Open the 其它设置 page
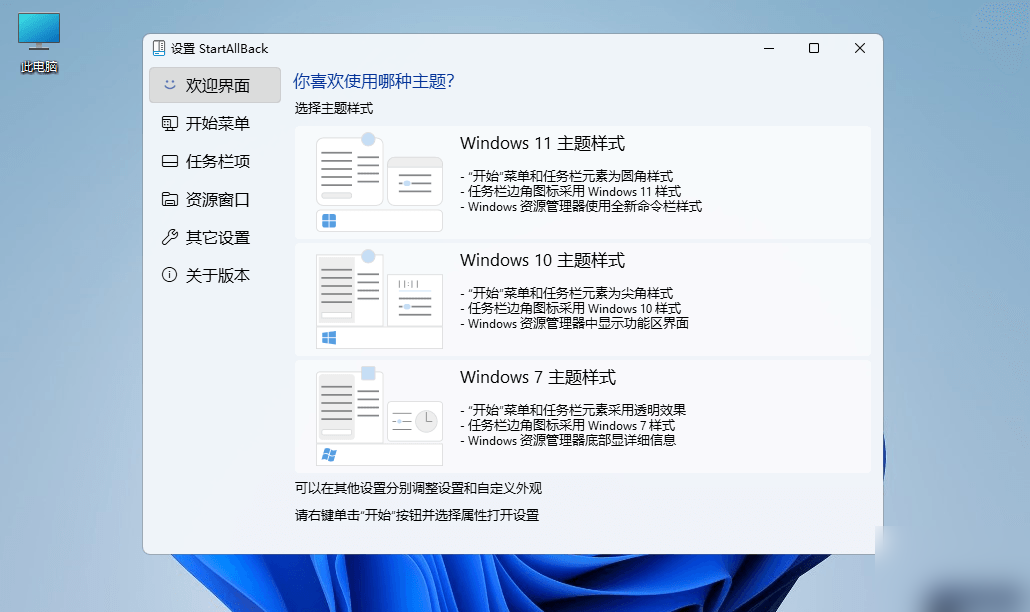1030x612 pixels. (215, 238)
